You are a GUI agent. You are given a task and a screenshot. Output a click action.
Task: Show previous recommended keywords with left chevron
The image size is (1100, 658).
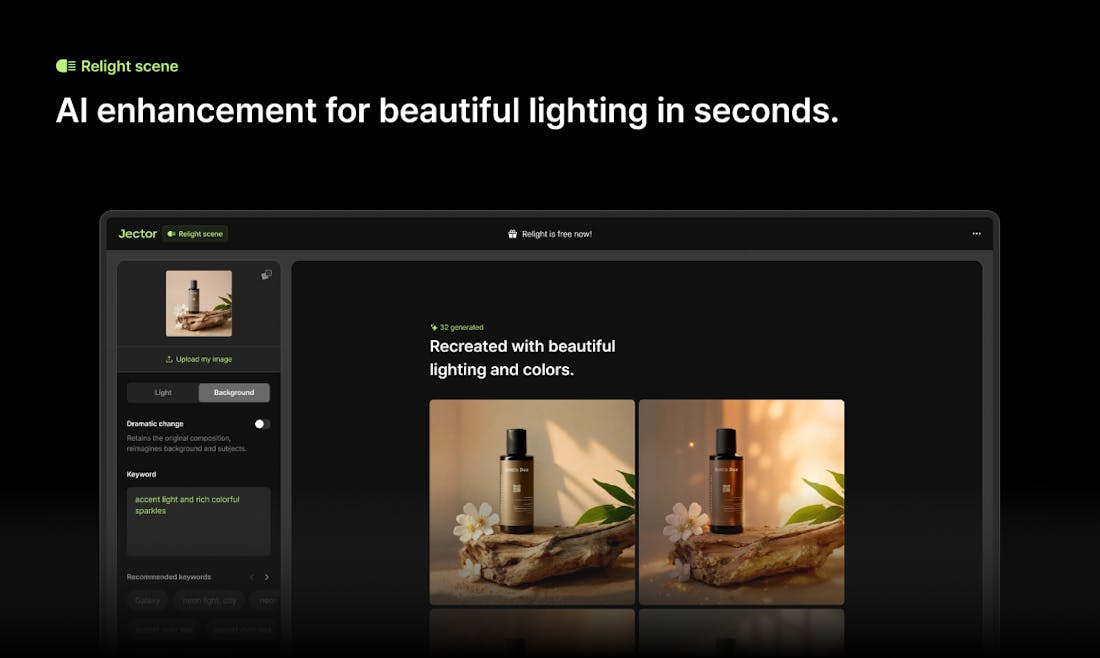point(252,577)
